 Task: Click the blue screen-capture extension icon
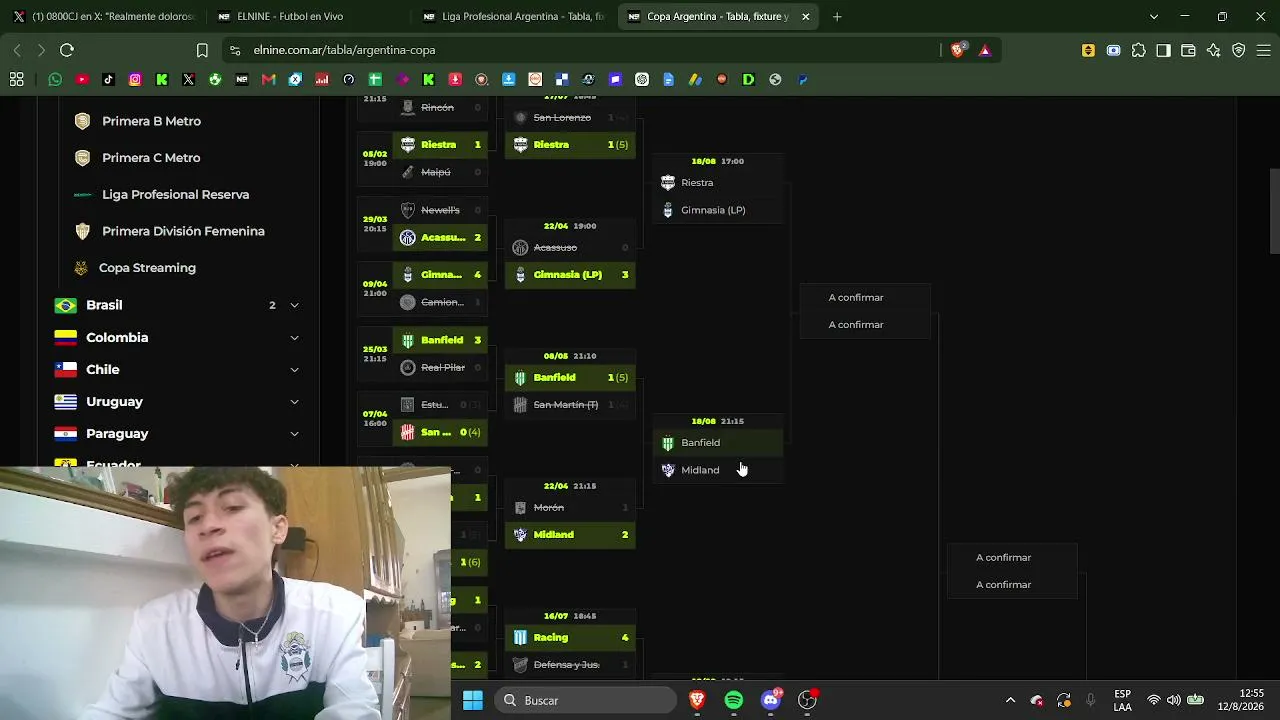click(1113, 50)
